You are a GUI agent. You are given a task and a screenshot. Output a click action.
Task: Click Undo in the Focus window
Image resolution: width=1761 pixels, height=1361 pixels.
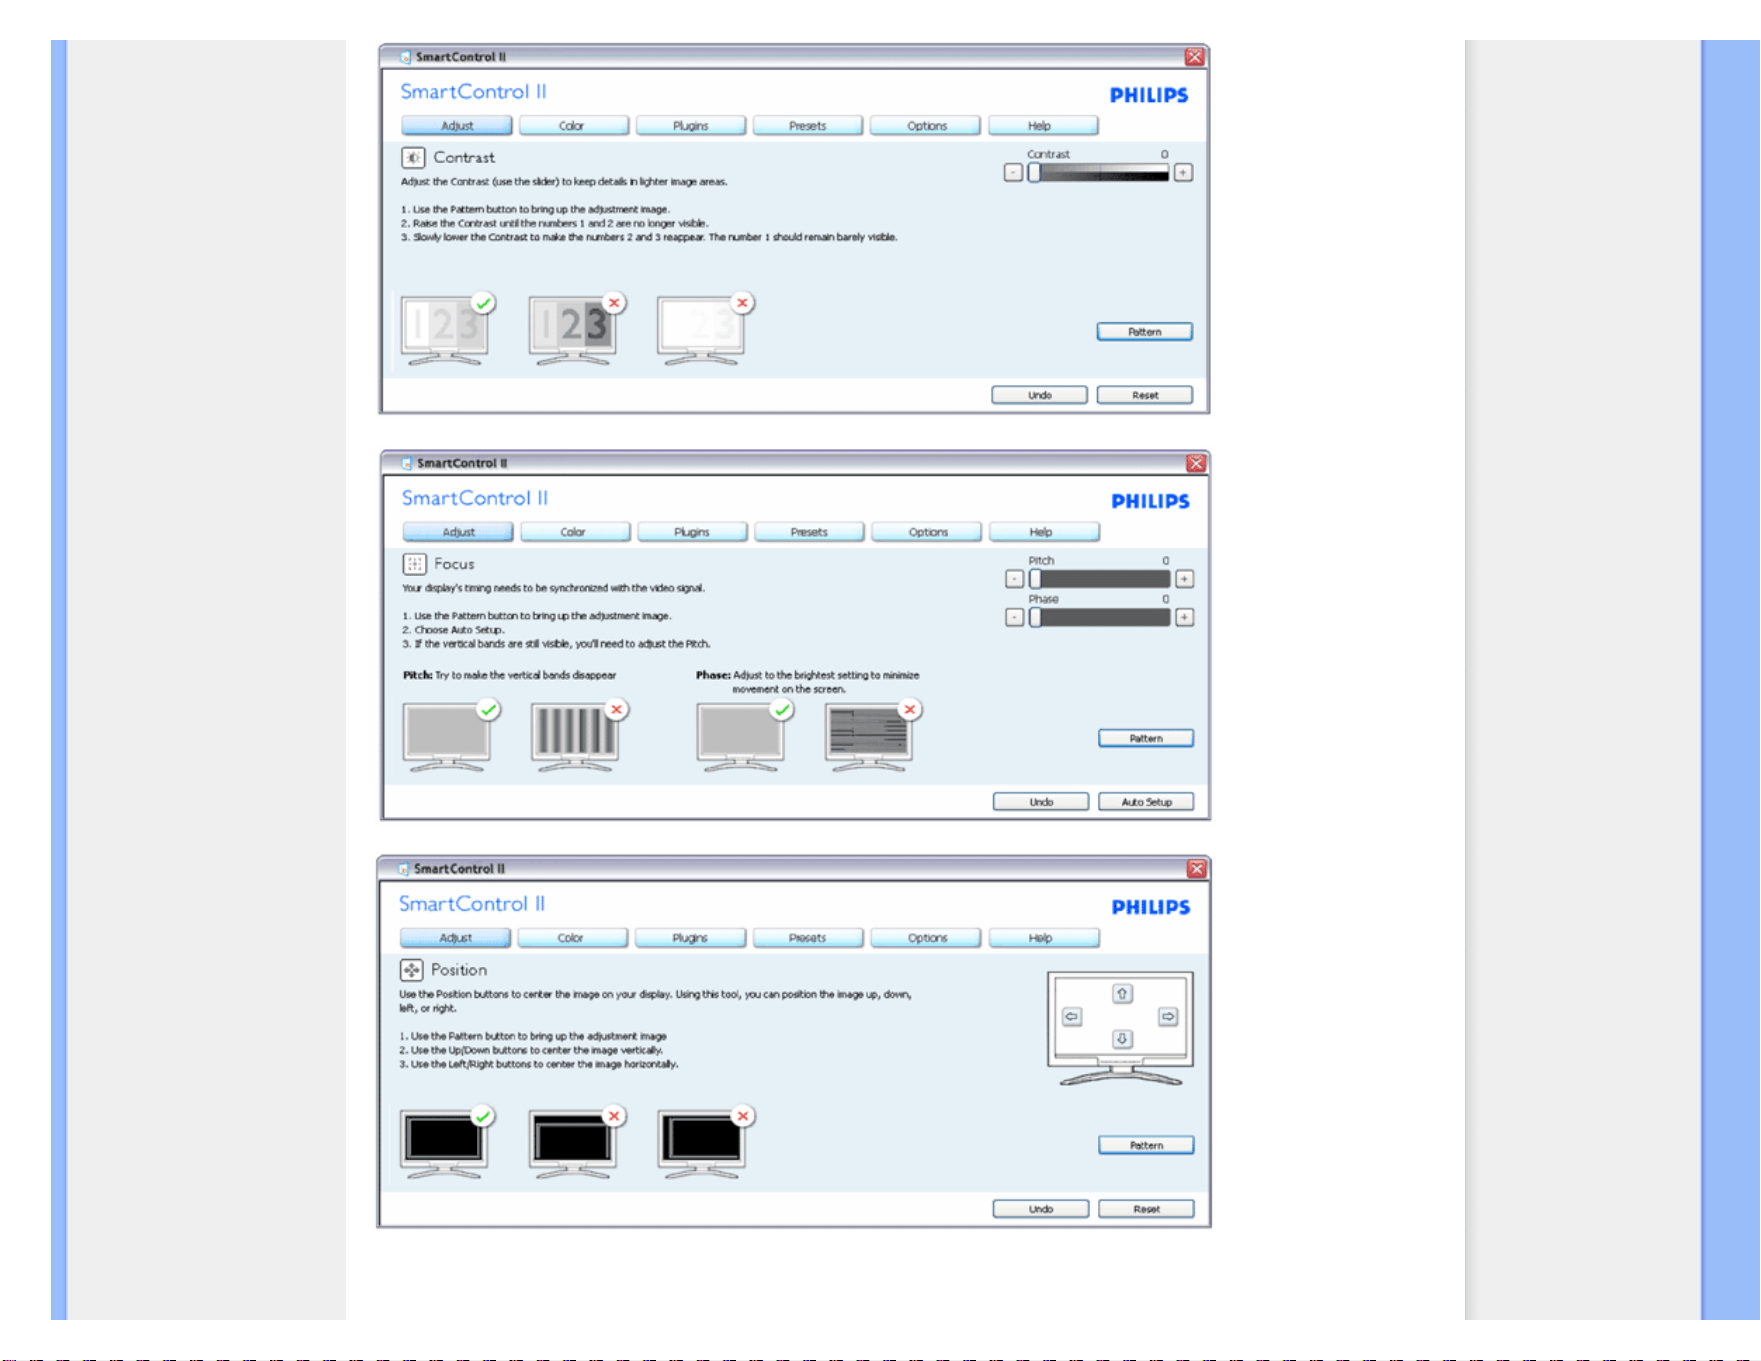1041,802
